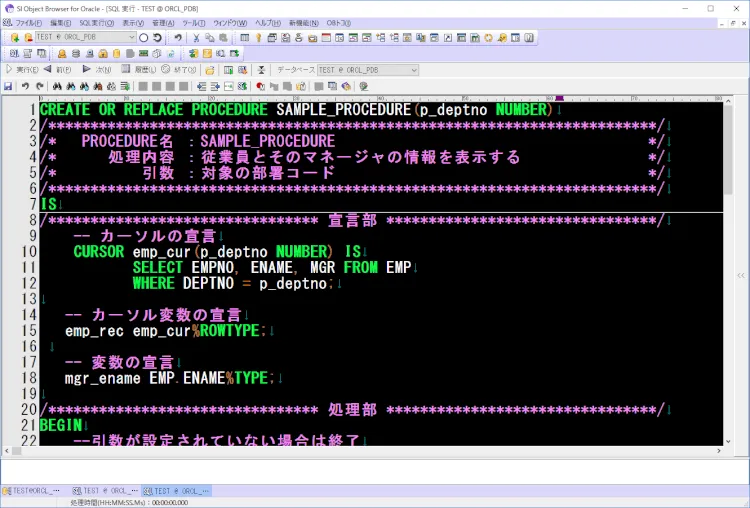The image size is (750, 508).
Task: Click the 終了(X) exit button
Action: [x=178, y=70]
